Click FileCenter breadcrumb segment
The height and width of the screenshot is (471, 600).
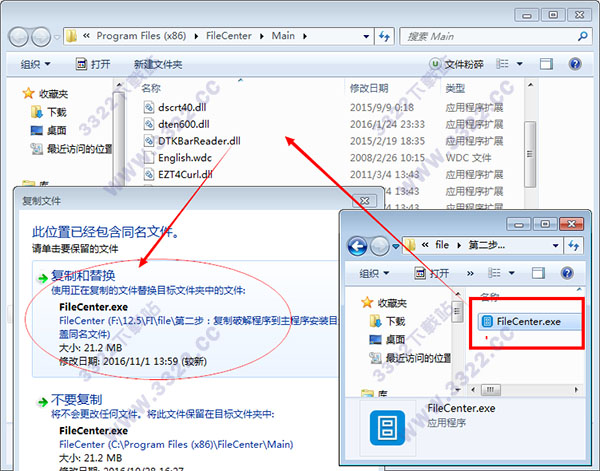tap(228, 36)
